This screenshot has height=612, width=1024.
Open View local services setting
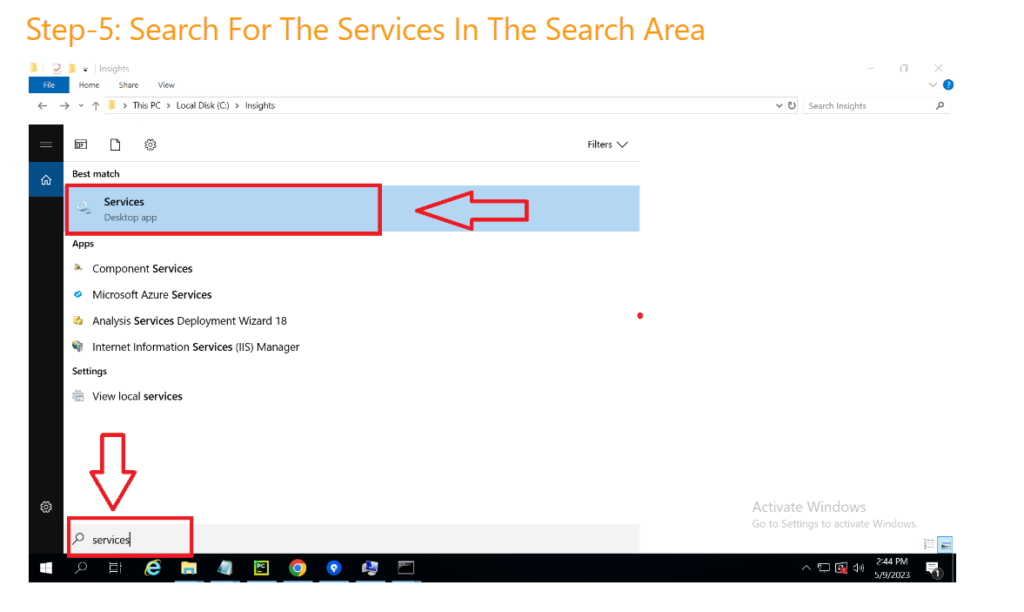click(137, 397)
